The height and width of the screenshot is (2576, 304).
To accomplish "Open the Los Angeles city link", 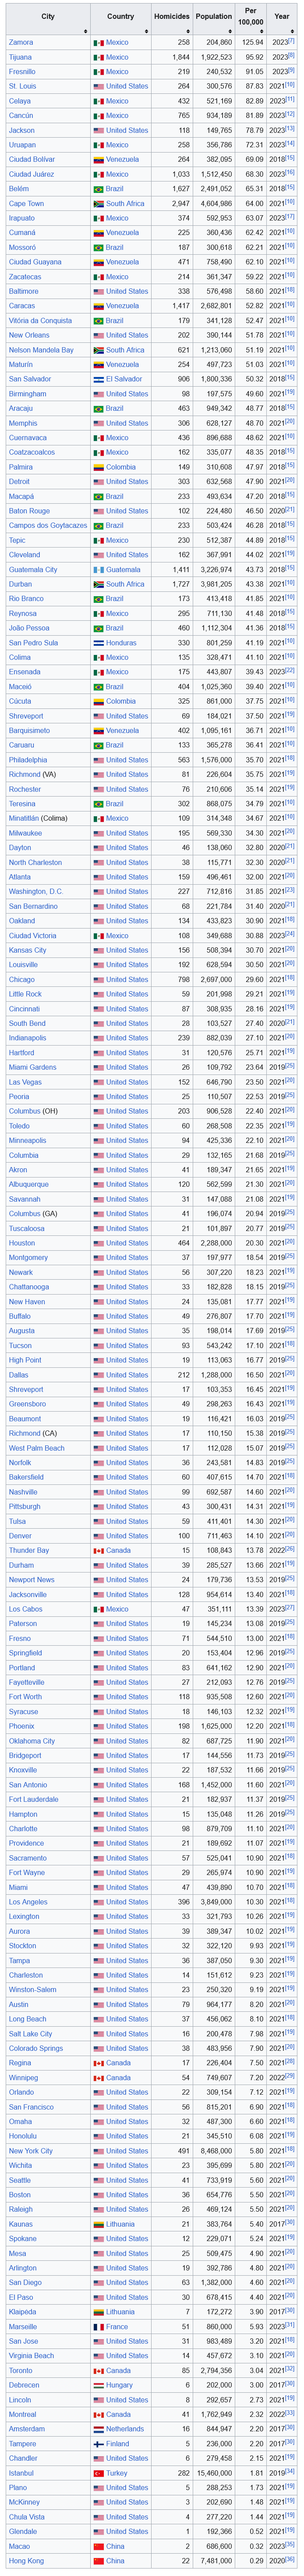I will pyautogui.click(x=28, y=1902).
